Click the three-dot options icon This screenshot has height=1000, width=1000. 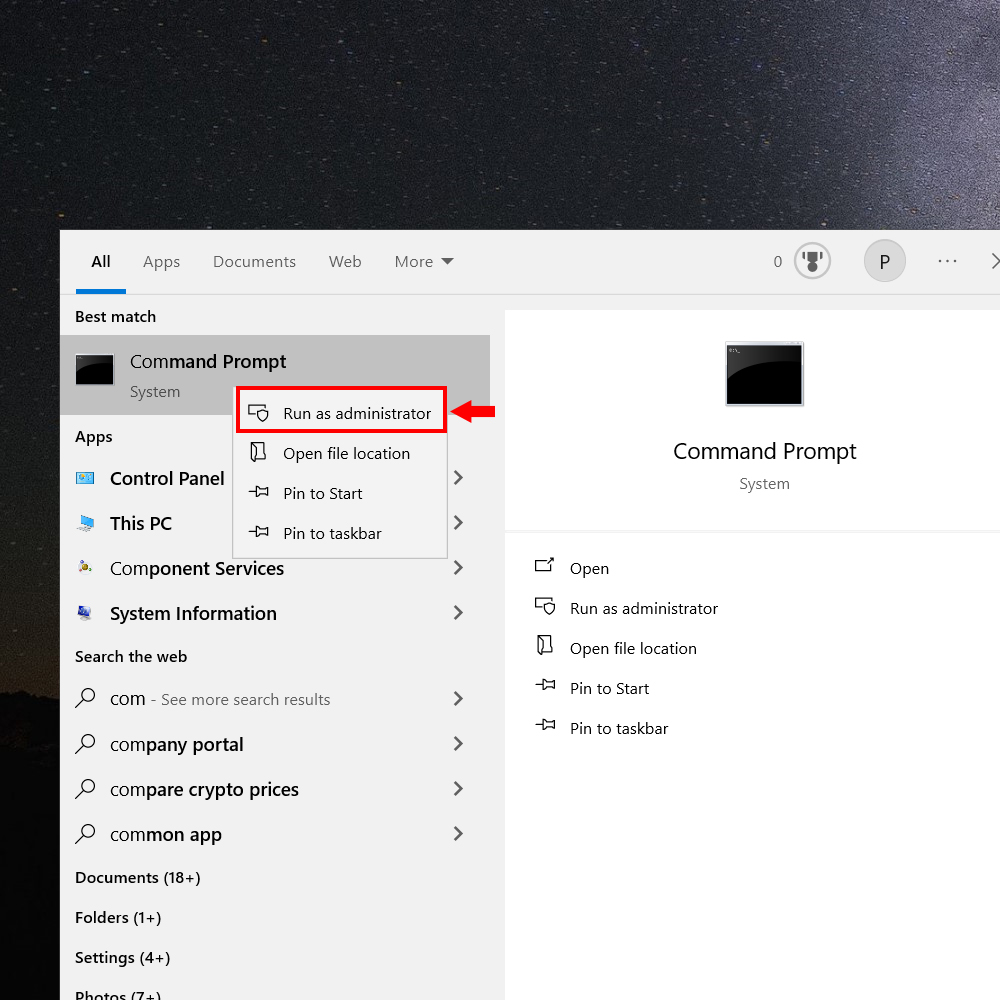[x=947, y=262]
